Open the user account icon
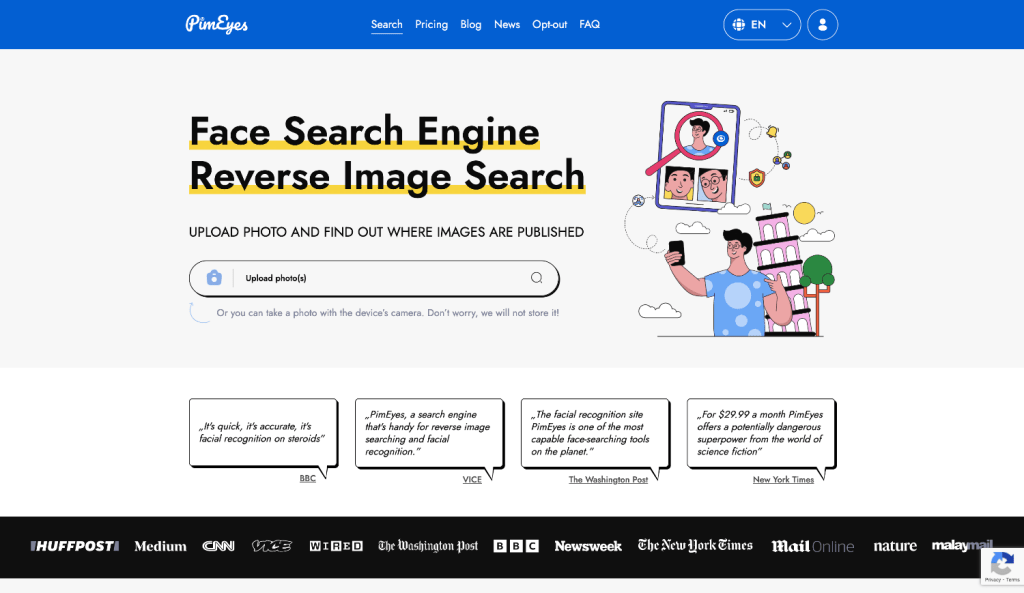 coord(822,25)
